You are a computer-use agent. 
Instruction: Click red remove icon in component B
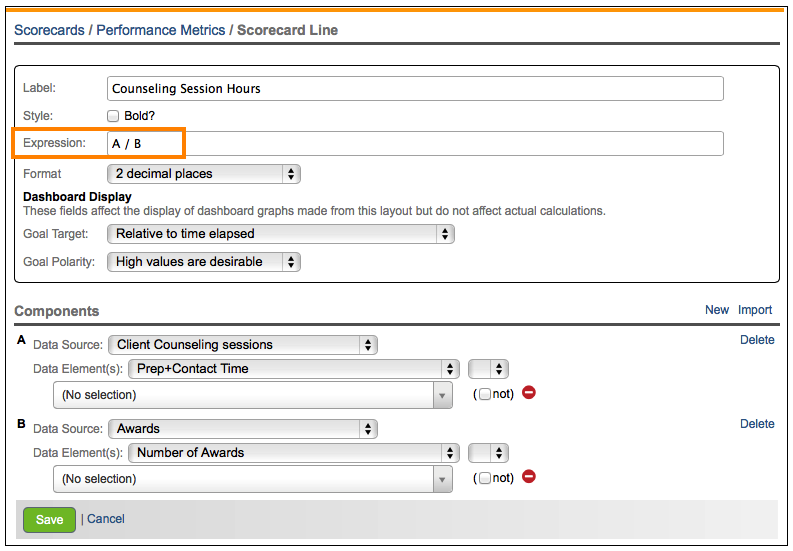[529, 477]
